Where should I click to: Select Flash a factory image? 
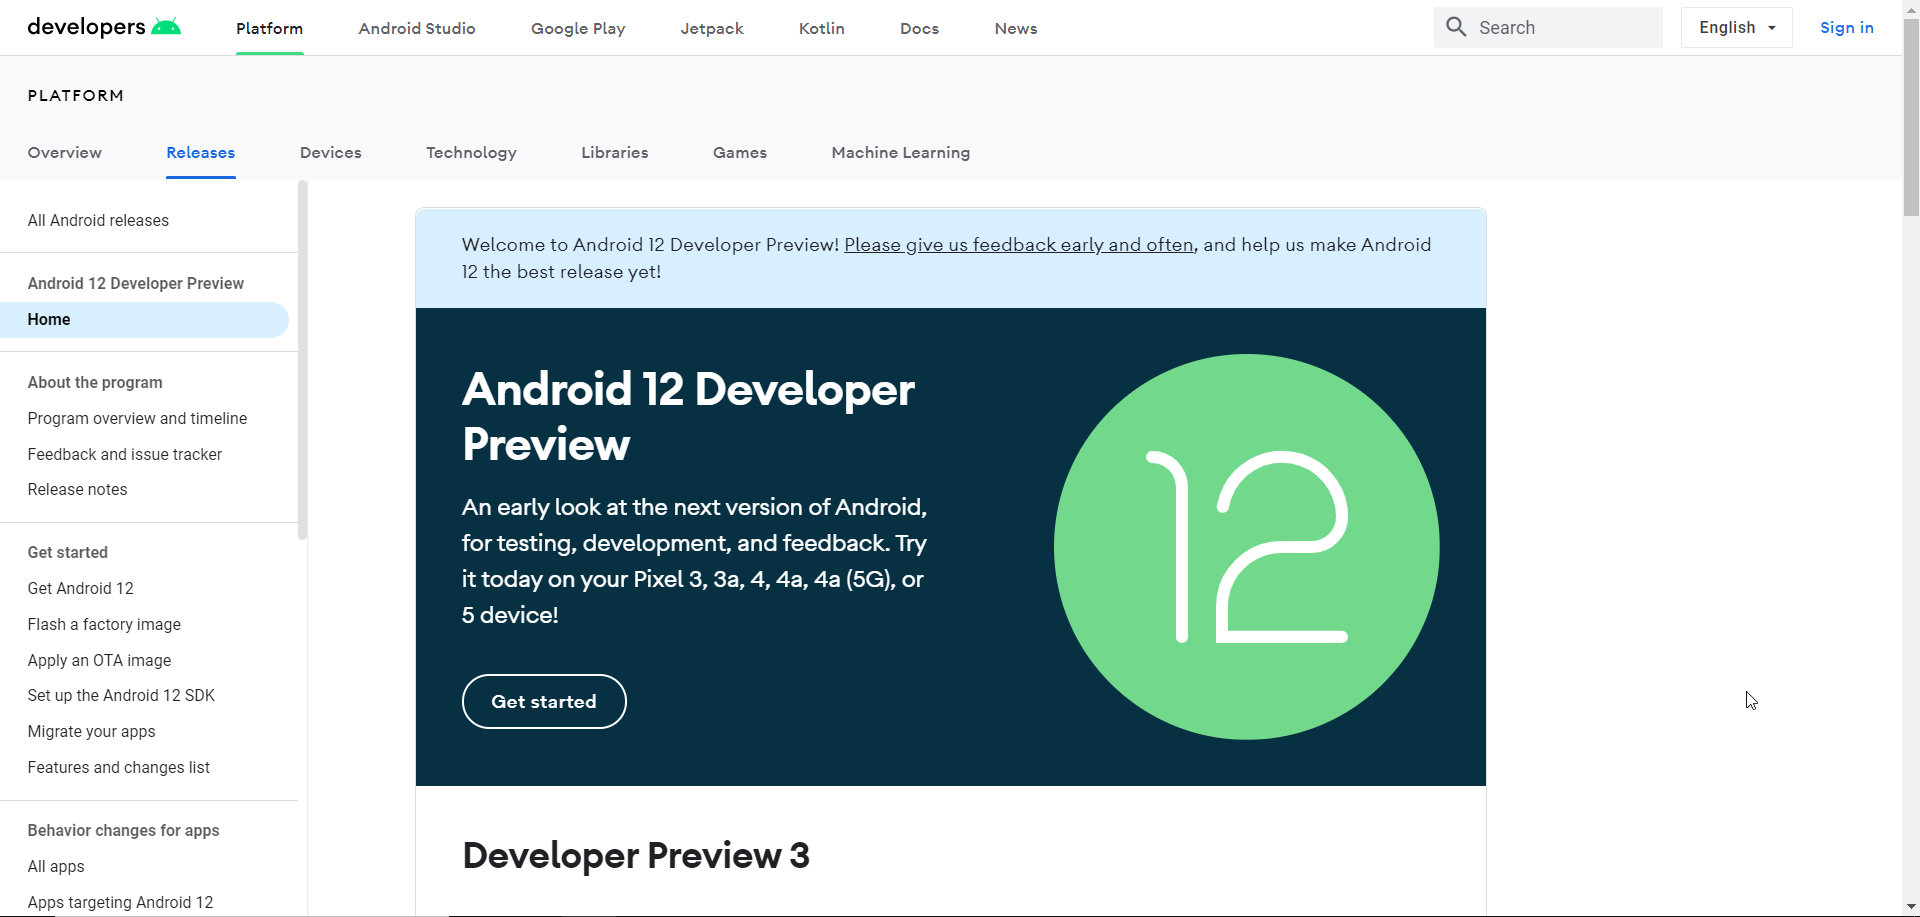point(104,625)
